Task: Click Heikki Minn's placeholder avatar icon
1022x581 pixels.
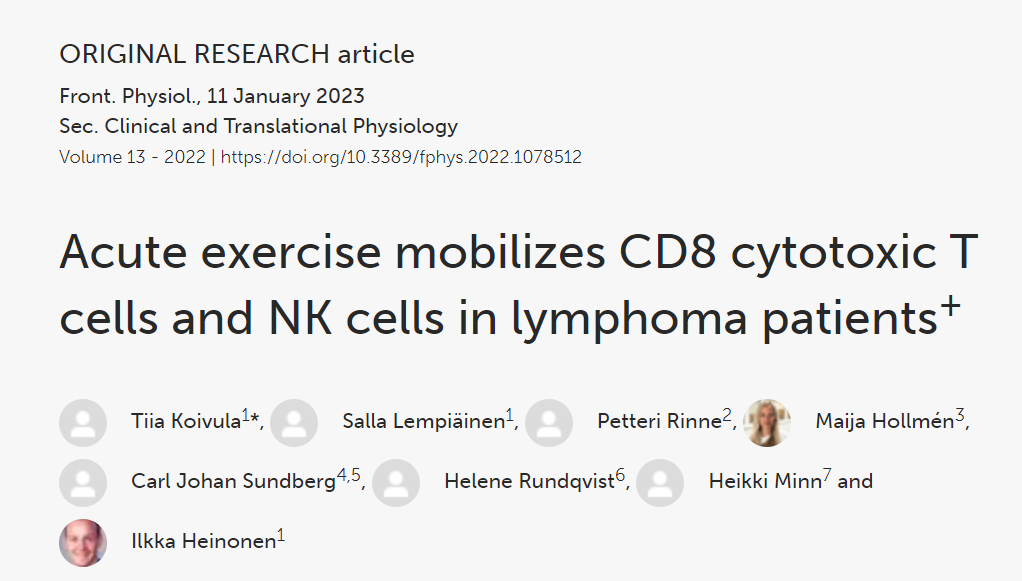Action: 660,482
